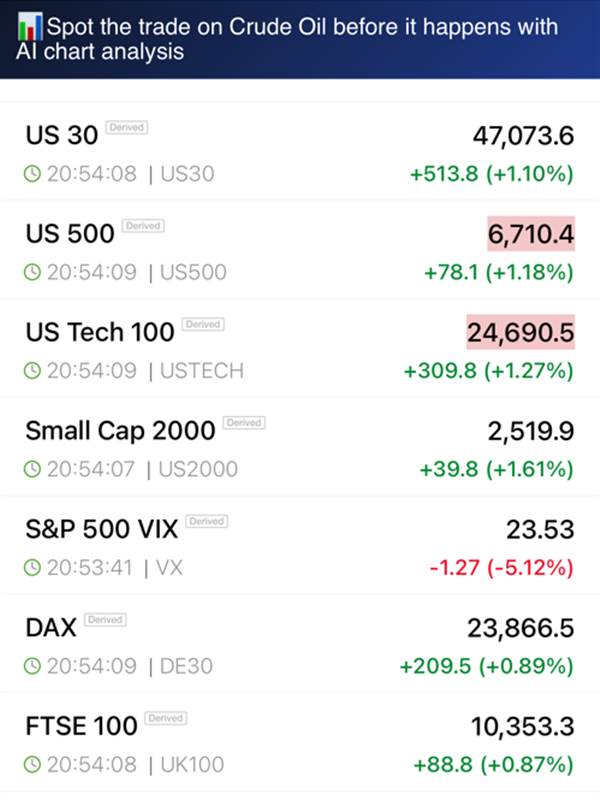Click the clock icon under US 500

click(x=32, y=272)
